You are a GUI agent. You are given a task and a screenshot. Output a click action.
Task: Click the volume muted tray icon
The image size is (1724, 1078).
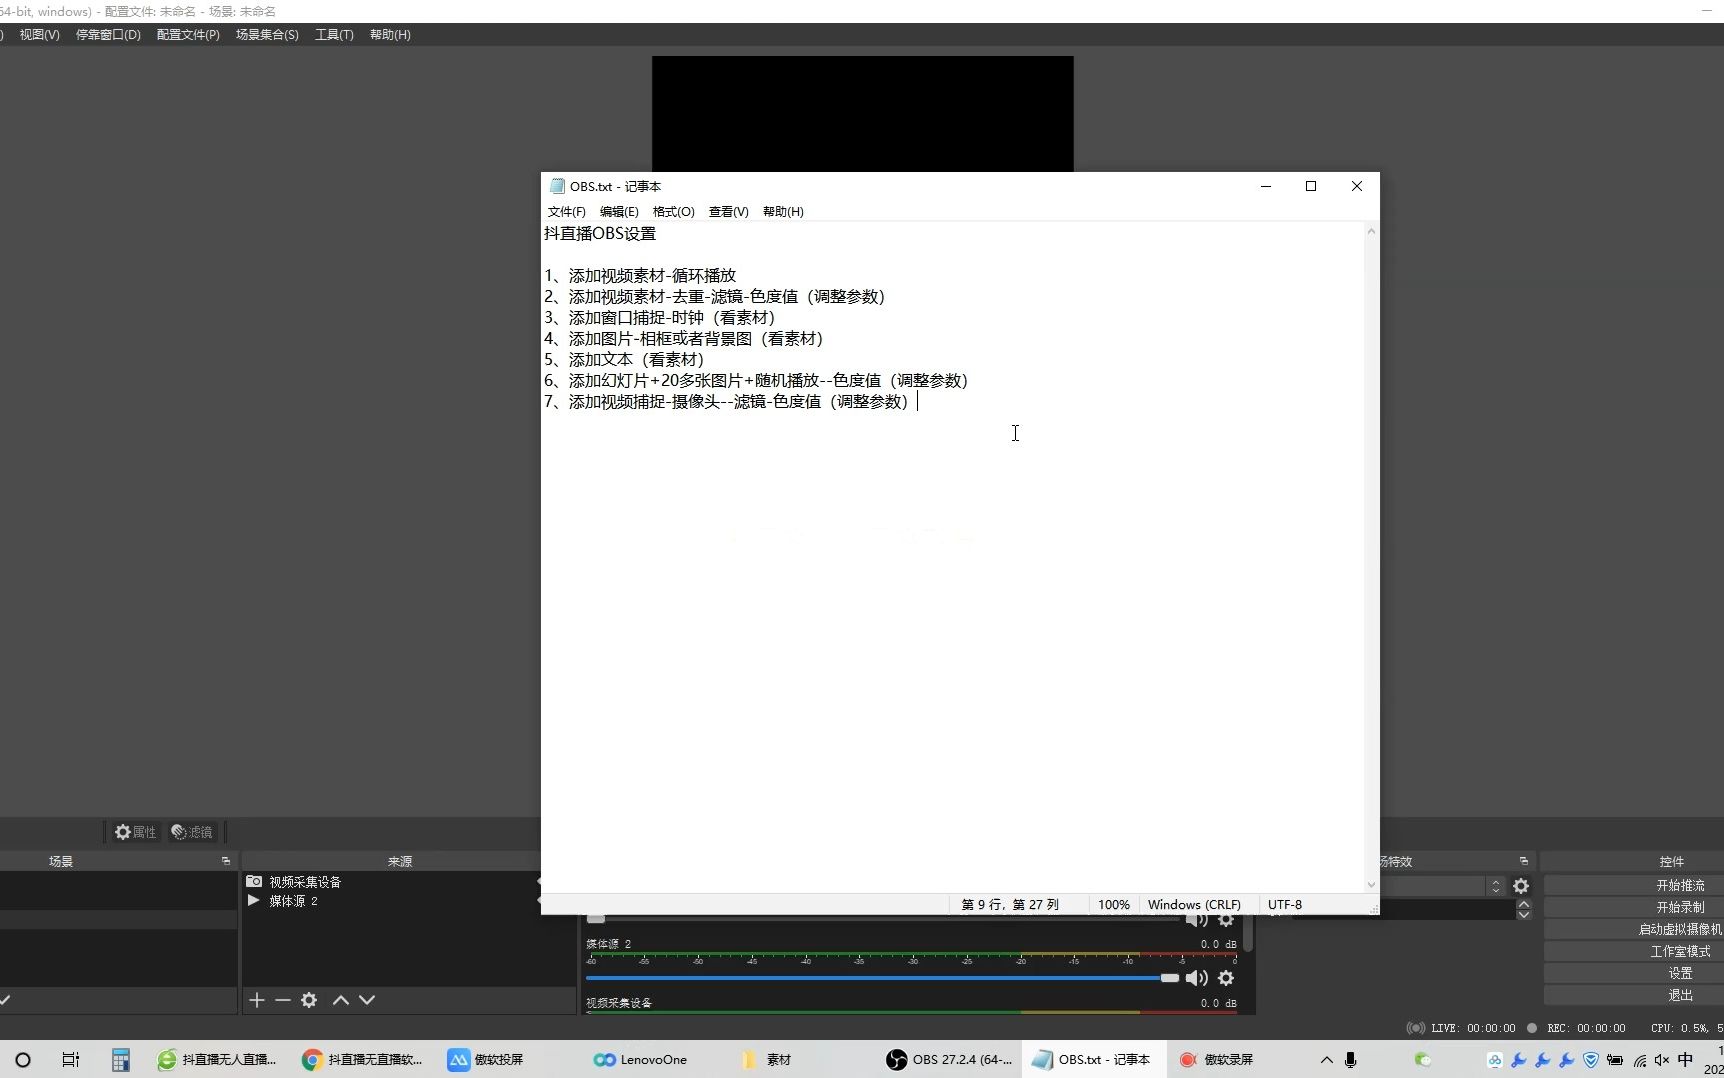pos(1662,1060)
